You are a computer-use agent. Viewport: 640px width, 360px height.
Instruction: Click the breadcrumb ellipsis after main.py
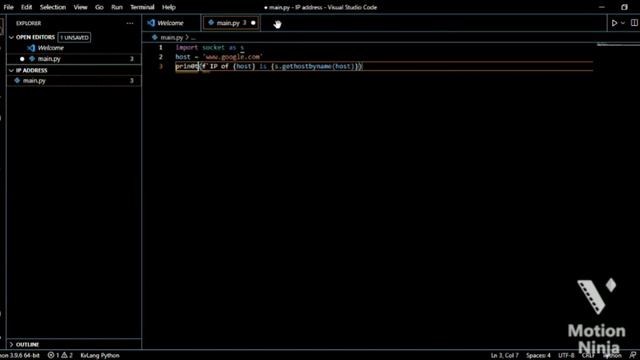[x=193, y=38]
